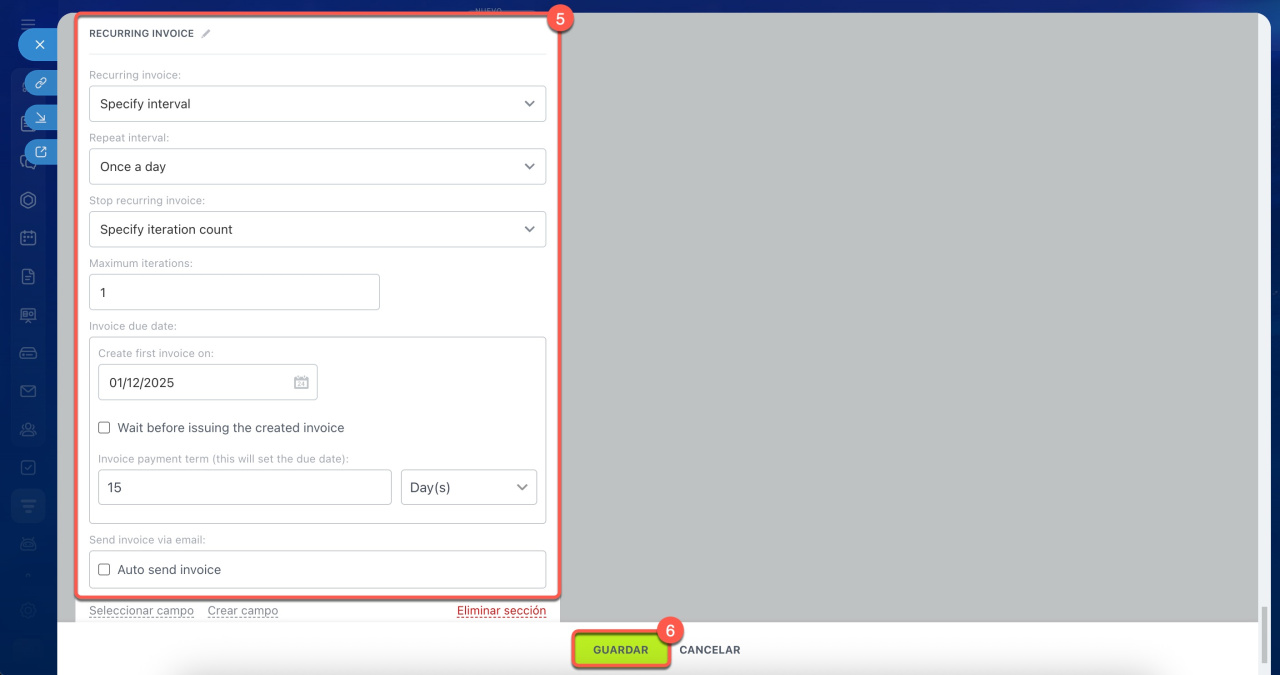
Task: Expand the Repeat interval 'Once a day' dropdown
Action: pyautogui.click(x=317, y=167)
